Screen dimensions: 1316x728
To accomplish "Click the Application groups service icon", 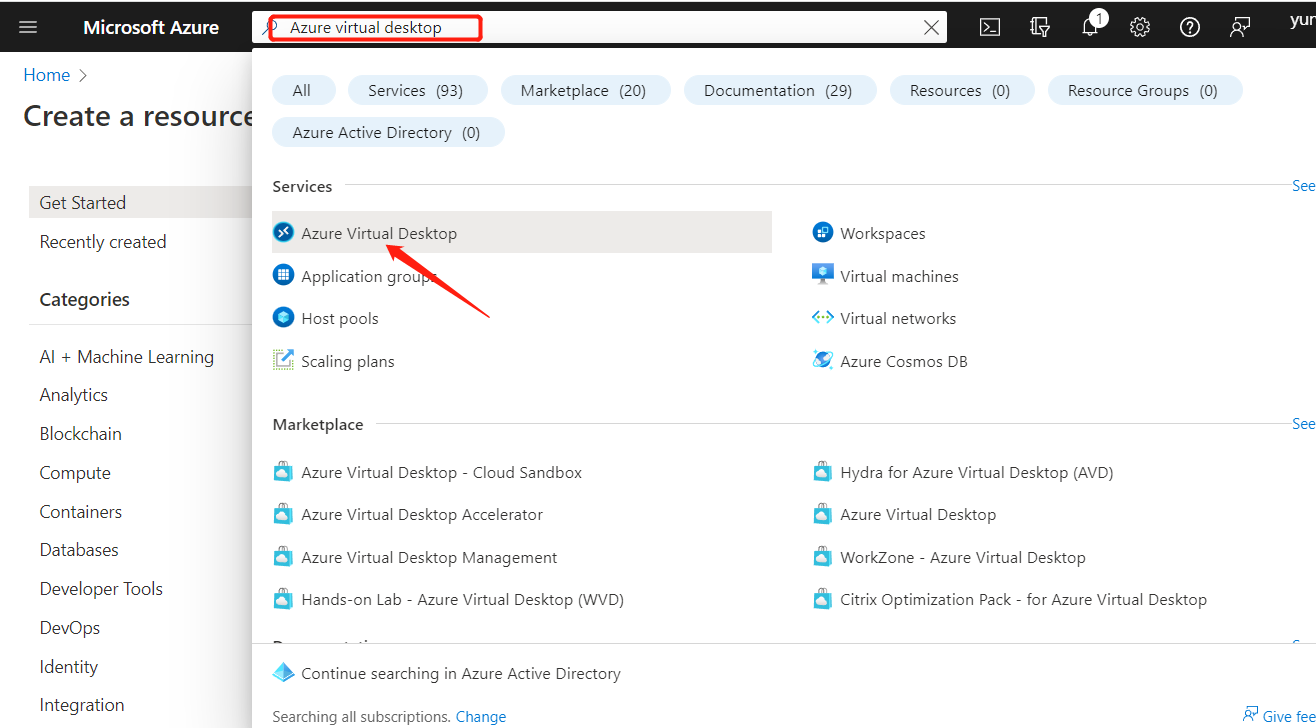I will 284,275.
